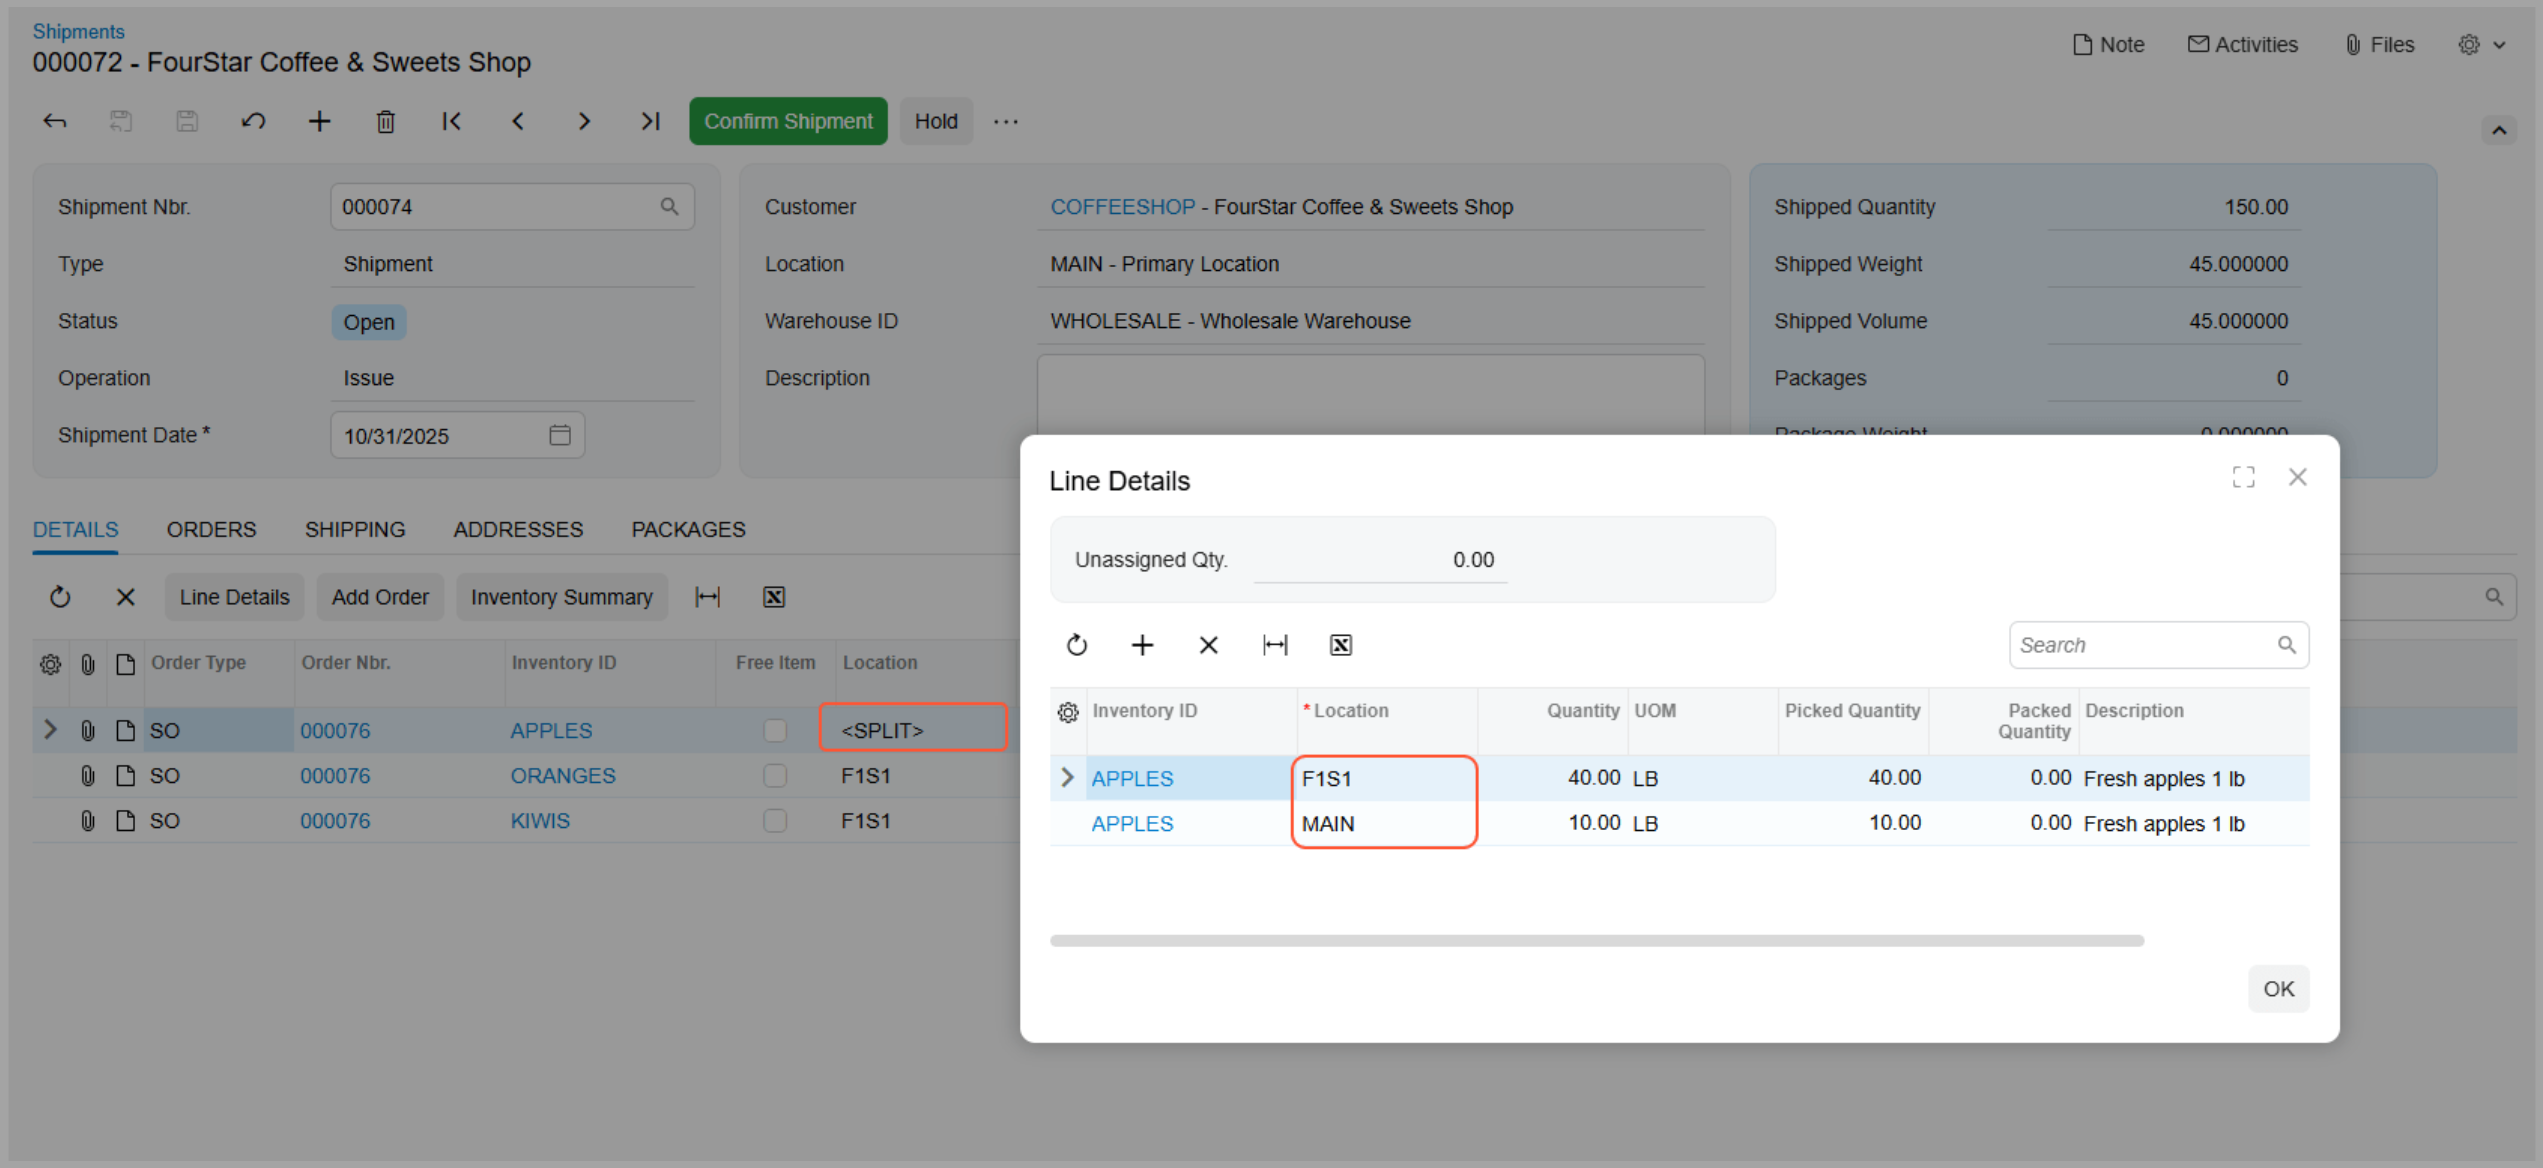This screenshot has width=2543, height=1168.
Task: Expand the APPLES F1S1 row chevron
Action: [1067, 777]
